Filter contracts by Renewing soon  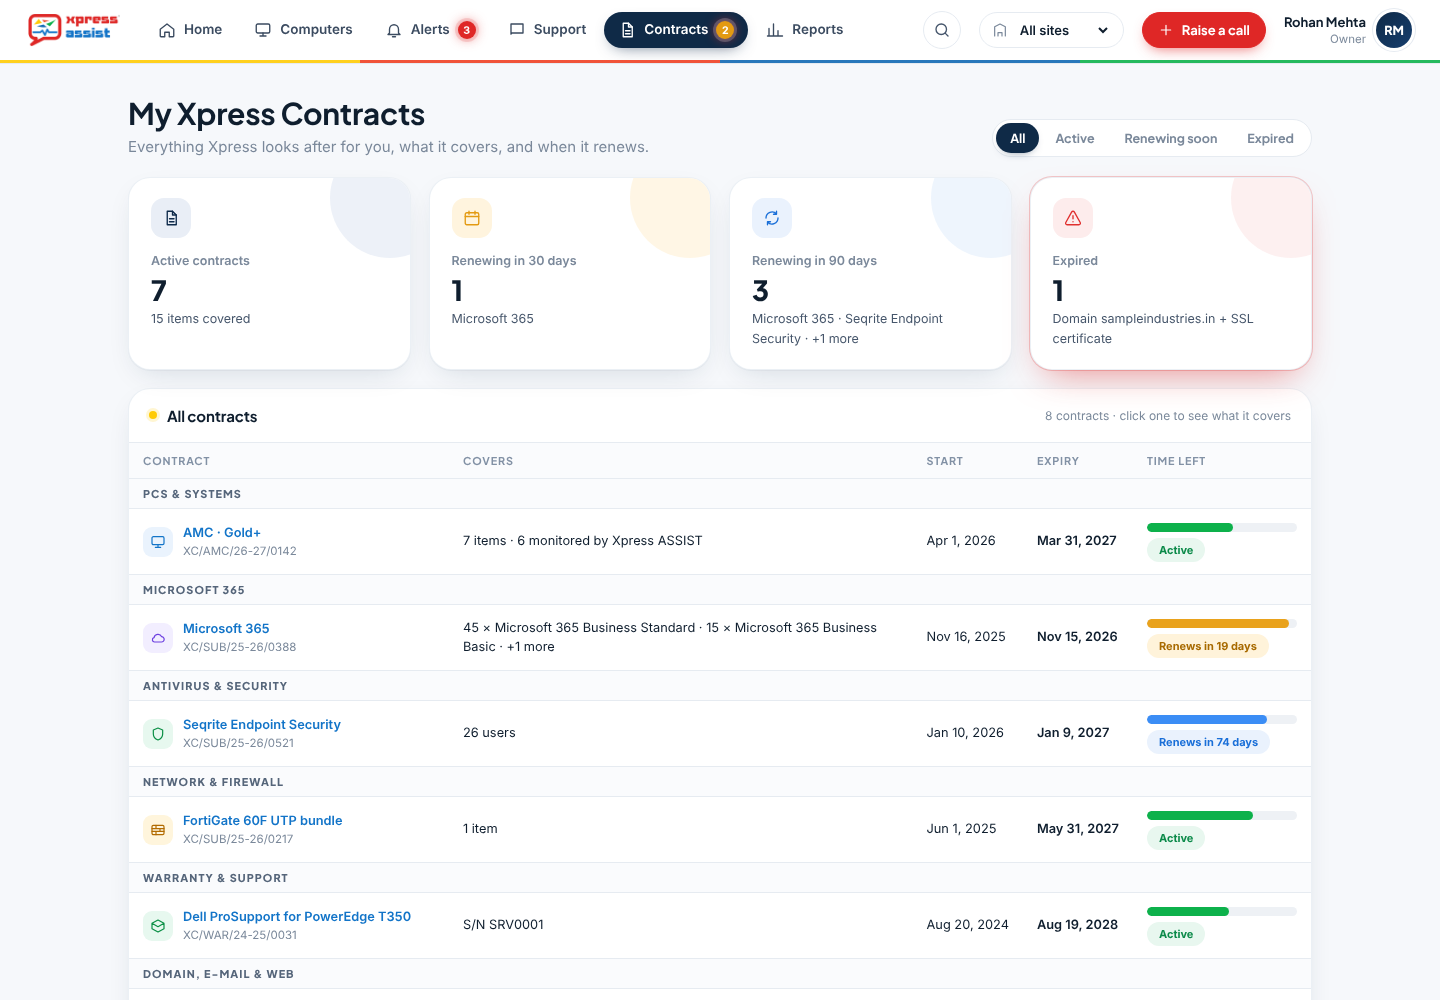pos(1171,139)
